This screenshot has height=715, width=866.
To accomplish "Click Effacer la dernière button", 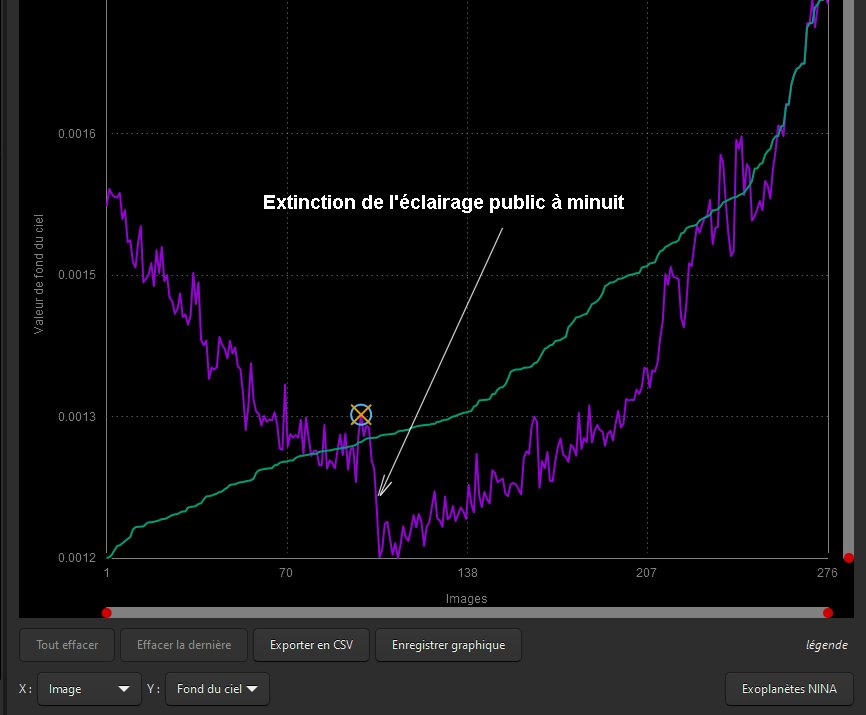I will (183, 645).
